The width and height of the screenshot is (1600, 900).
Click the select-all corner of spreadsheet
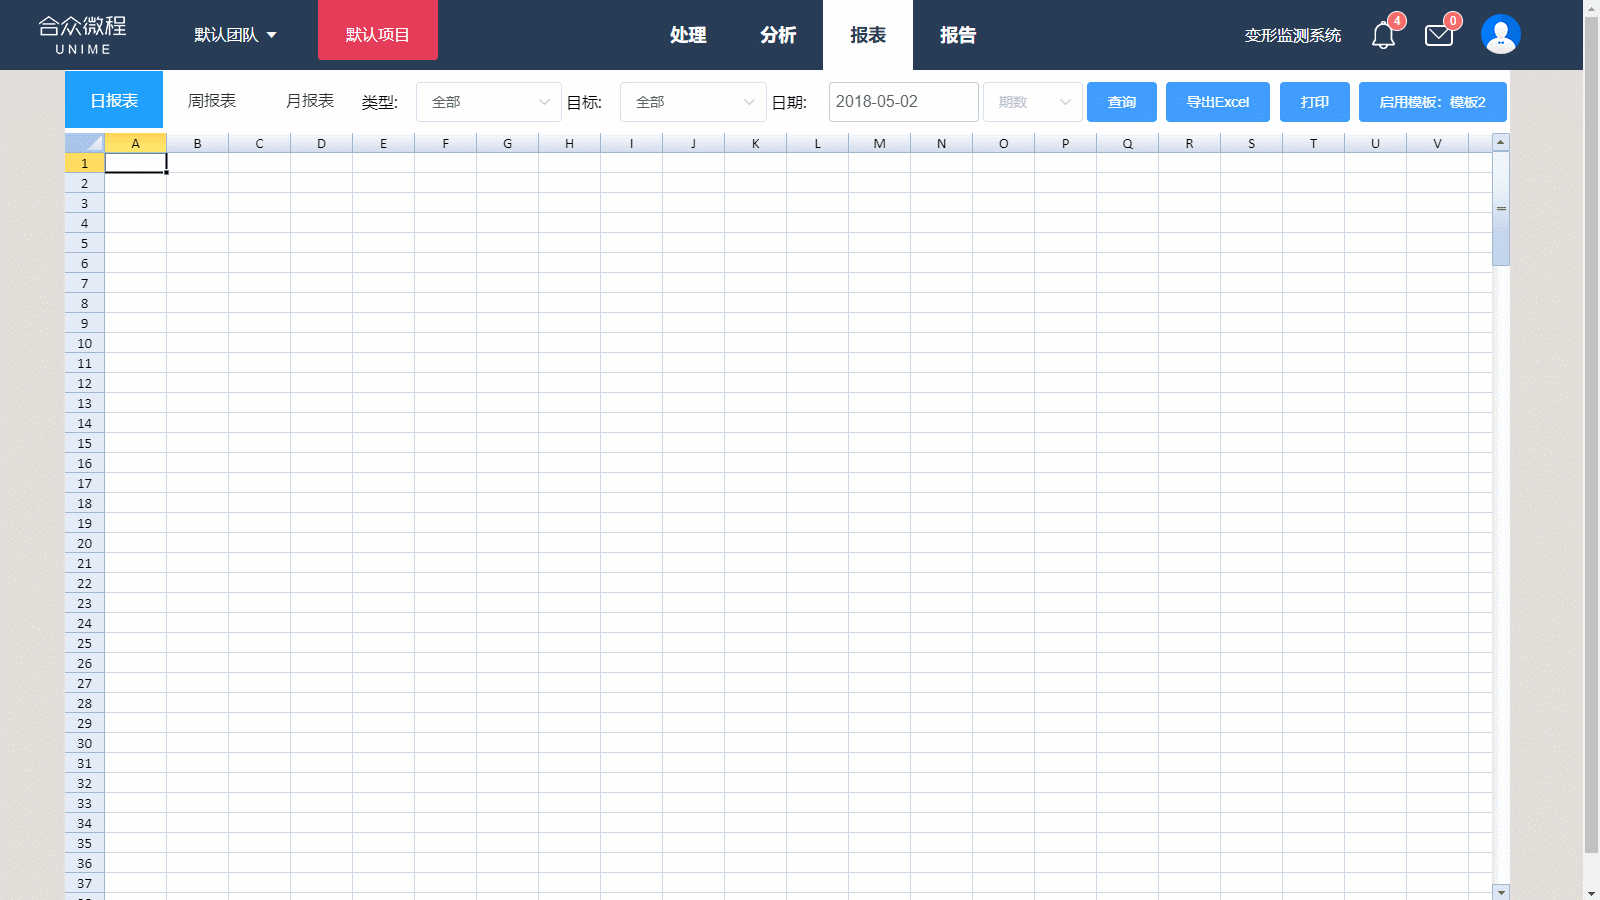click(85, 143)
